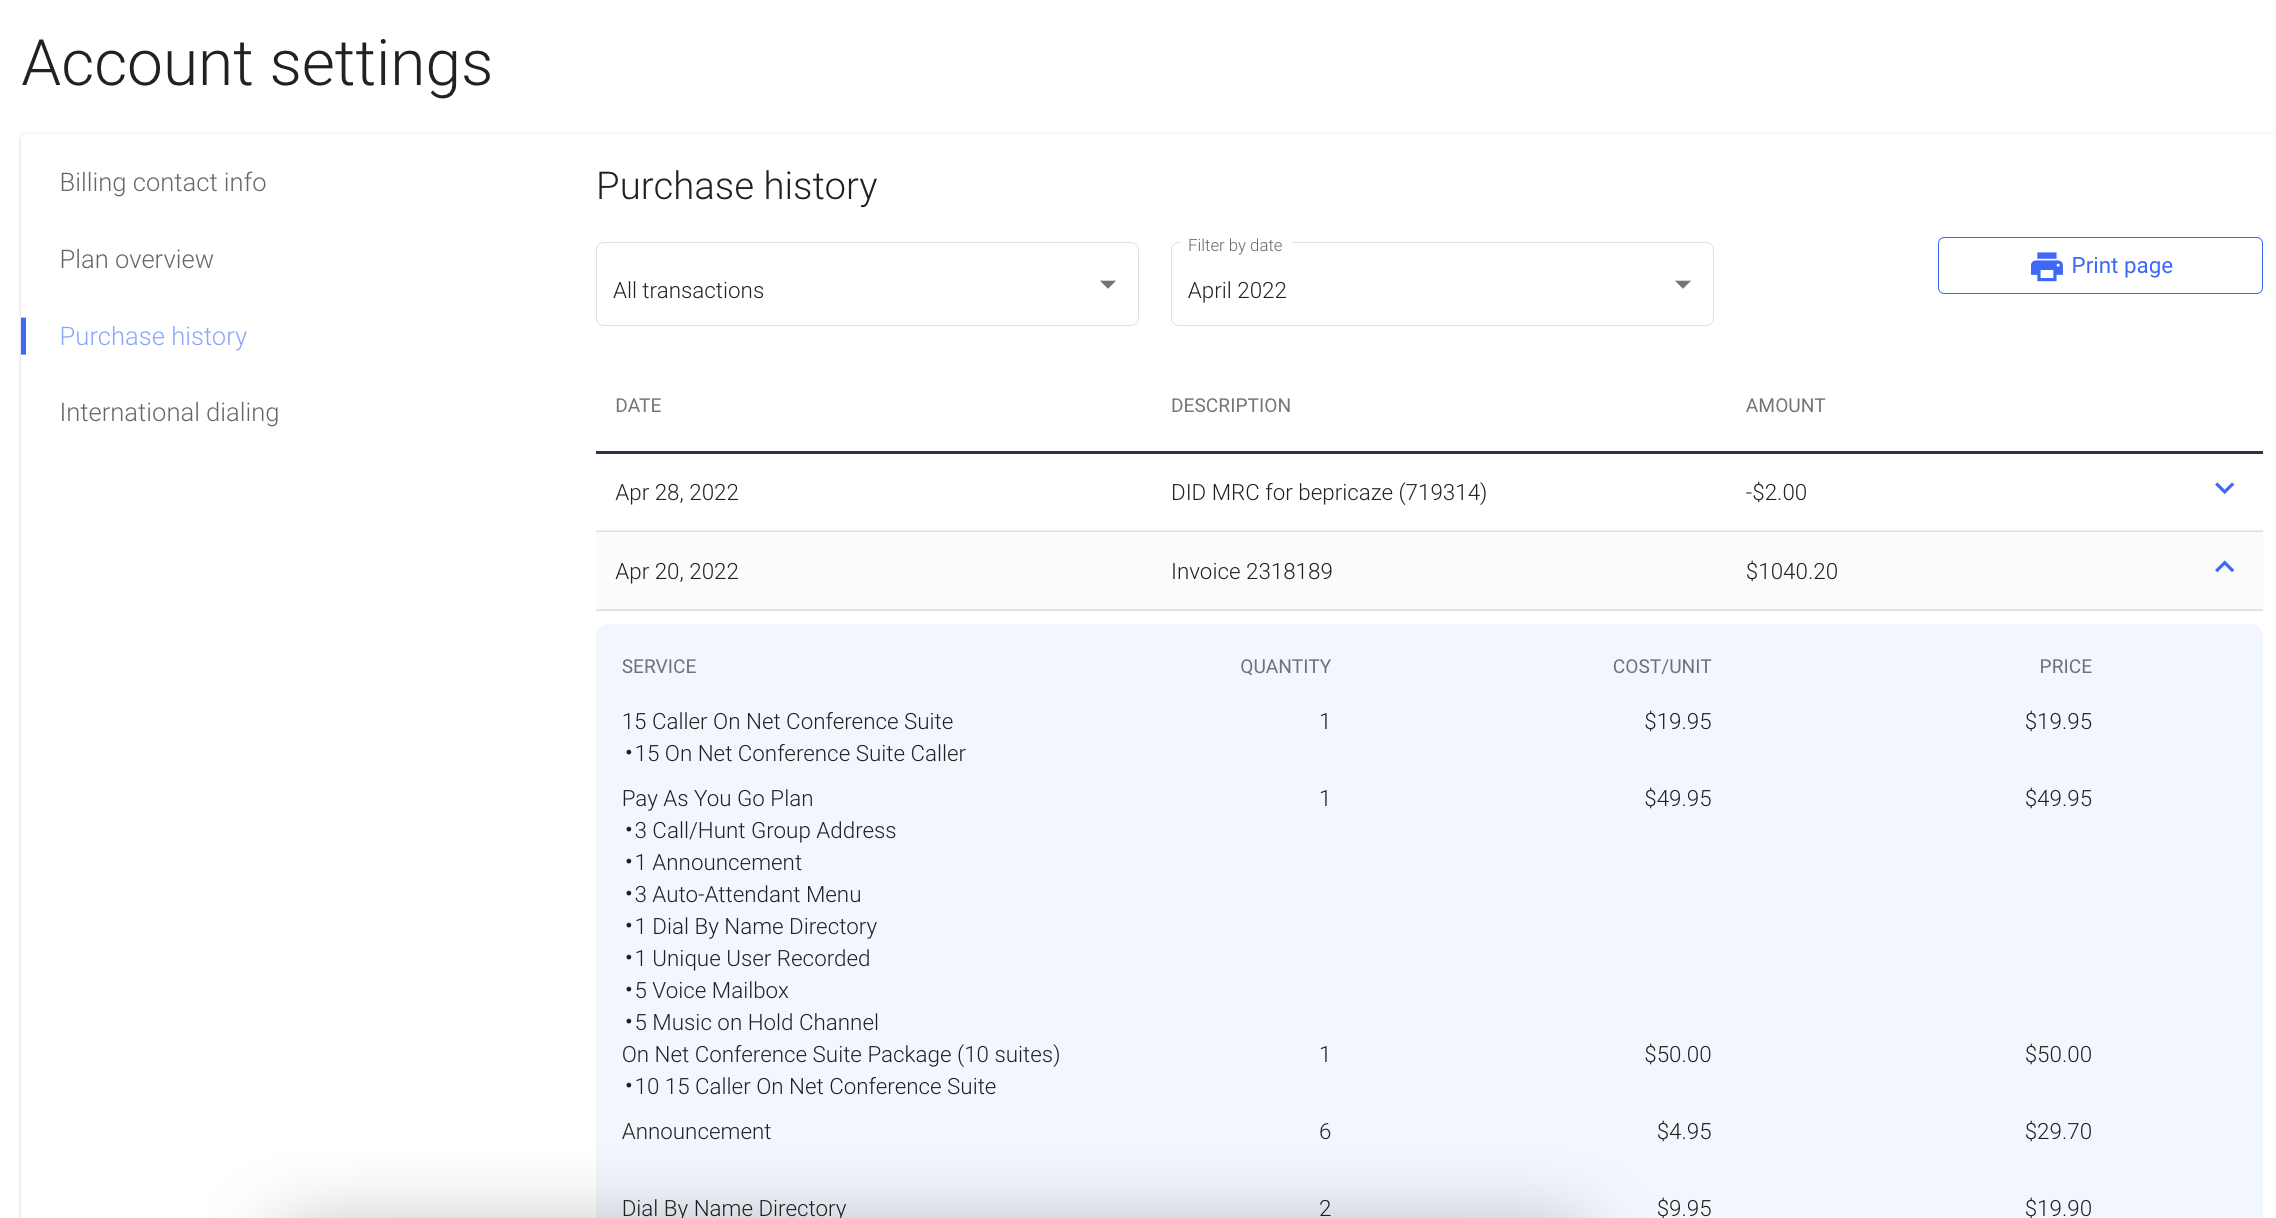The width and height of the screenshot is (2276, 1218).
Task: Click the PRICE column header
Action: tap(2065, 666)
